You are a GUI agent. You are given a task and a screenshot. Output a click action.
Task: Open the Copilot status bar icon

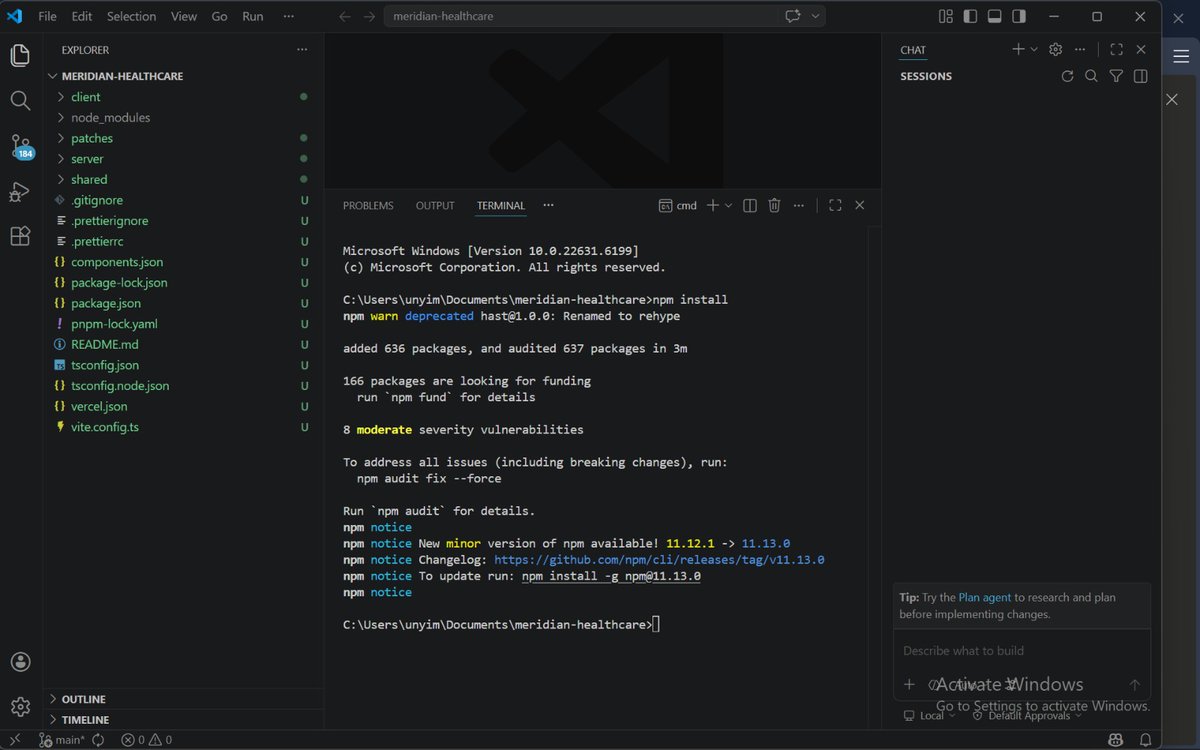[1116, 740]
